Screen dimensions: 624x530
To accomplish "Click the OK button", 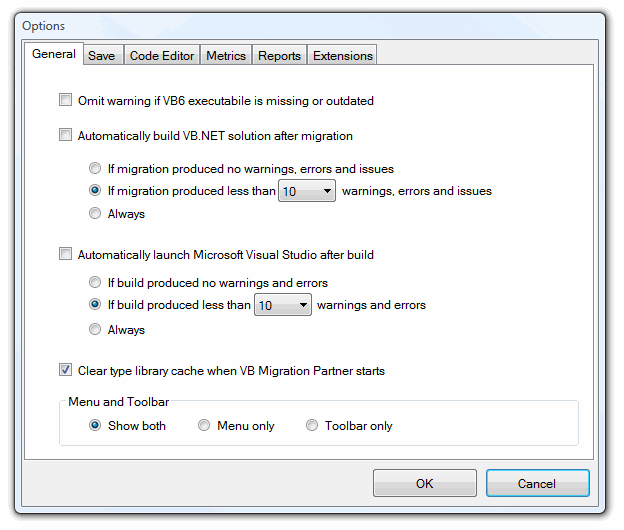I will 425,483.
